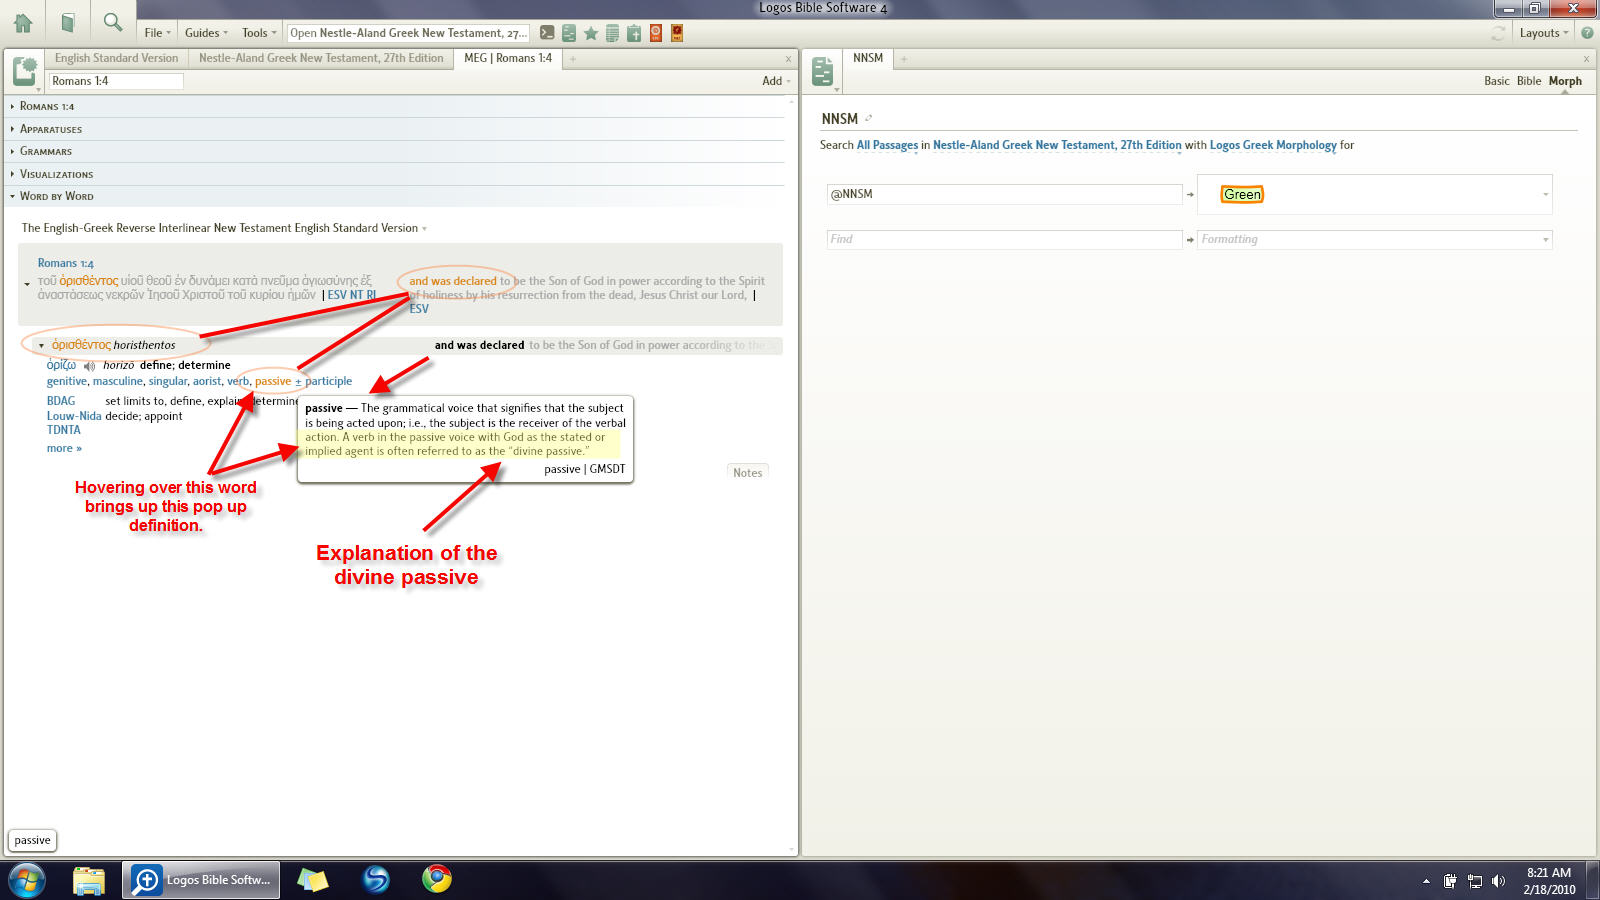Select the MEG | Romans 1:4 tab
1600x900 pixels.
(508, 58)
